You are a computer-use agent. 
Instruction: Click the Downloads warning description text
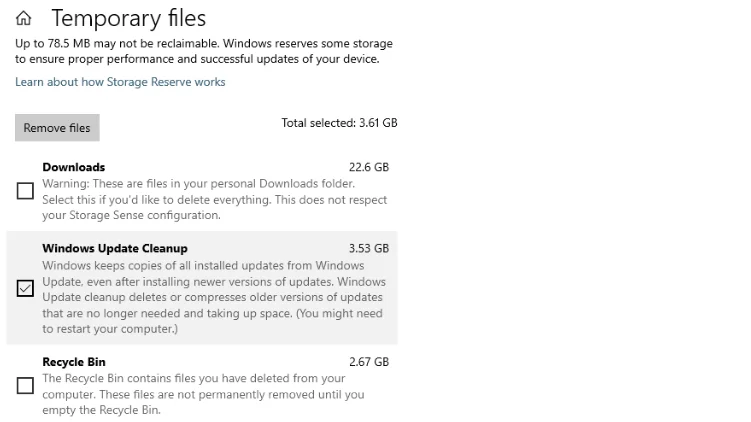point(215,200)
